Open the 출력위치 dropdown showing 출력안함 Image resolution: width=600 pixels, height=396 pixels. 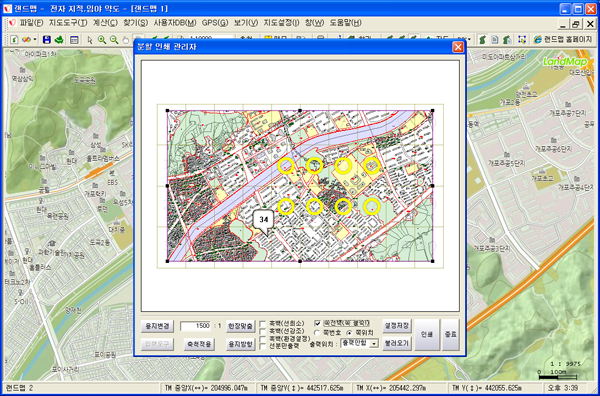[x=359, y=343]
